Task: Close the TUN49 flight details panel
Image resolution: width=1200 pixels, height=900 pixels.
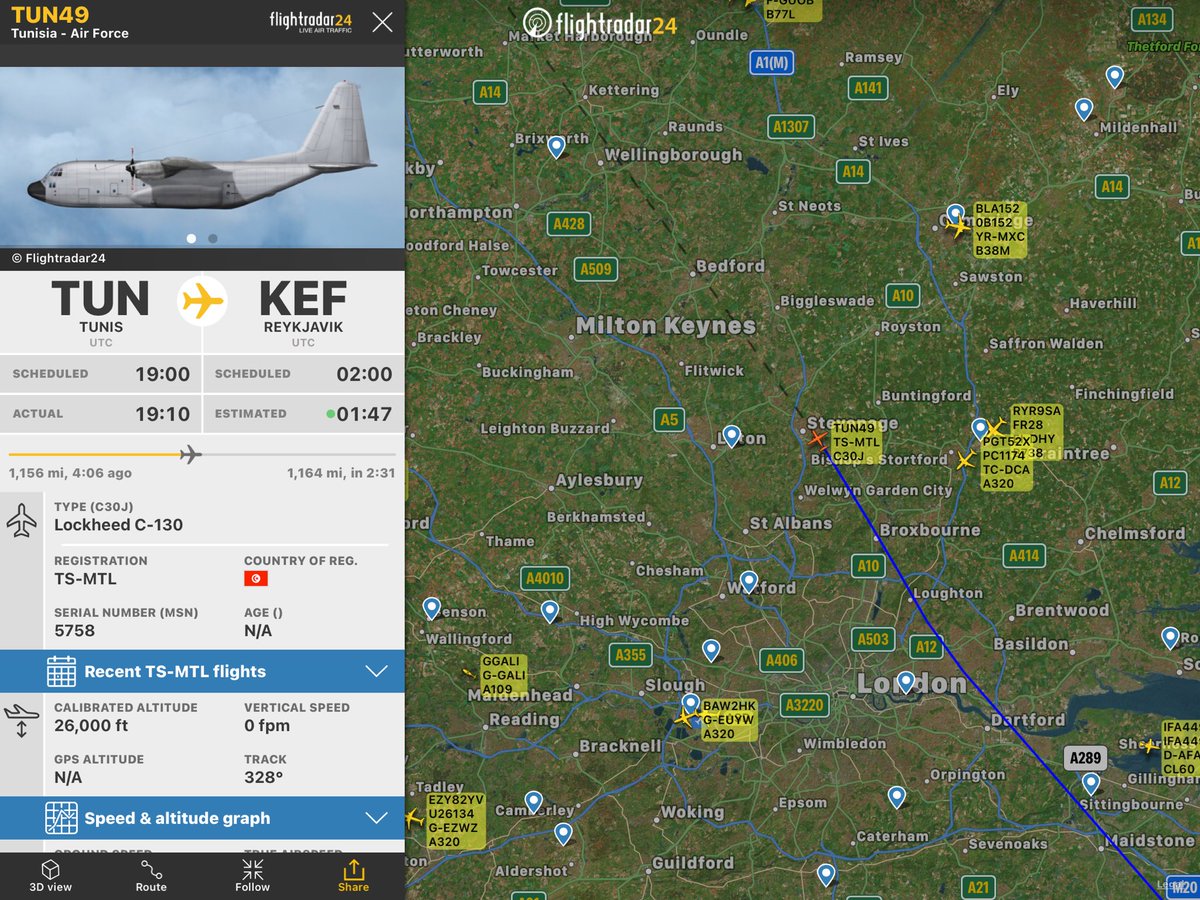Action: [382, 22]
